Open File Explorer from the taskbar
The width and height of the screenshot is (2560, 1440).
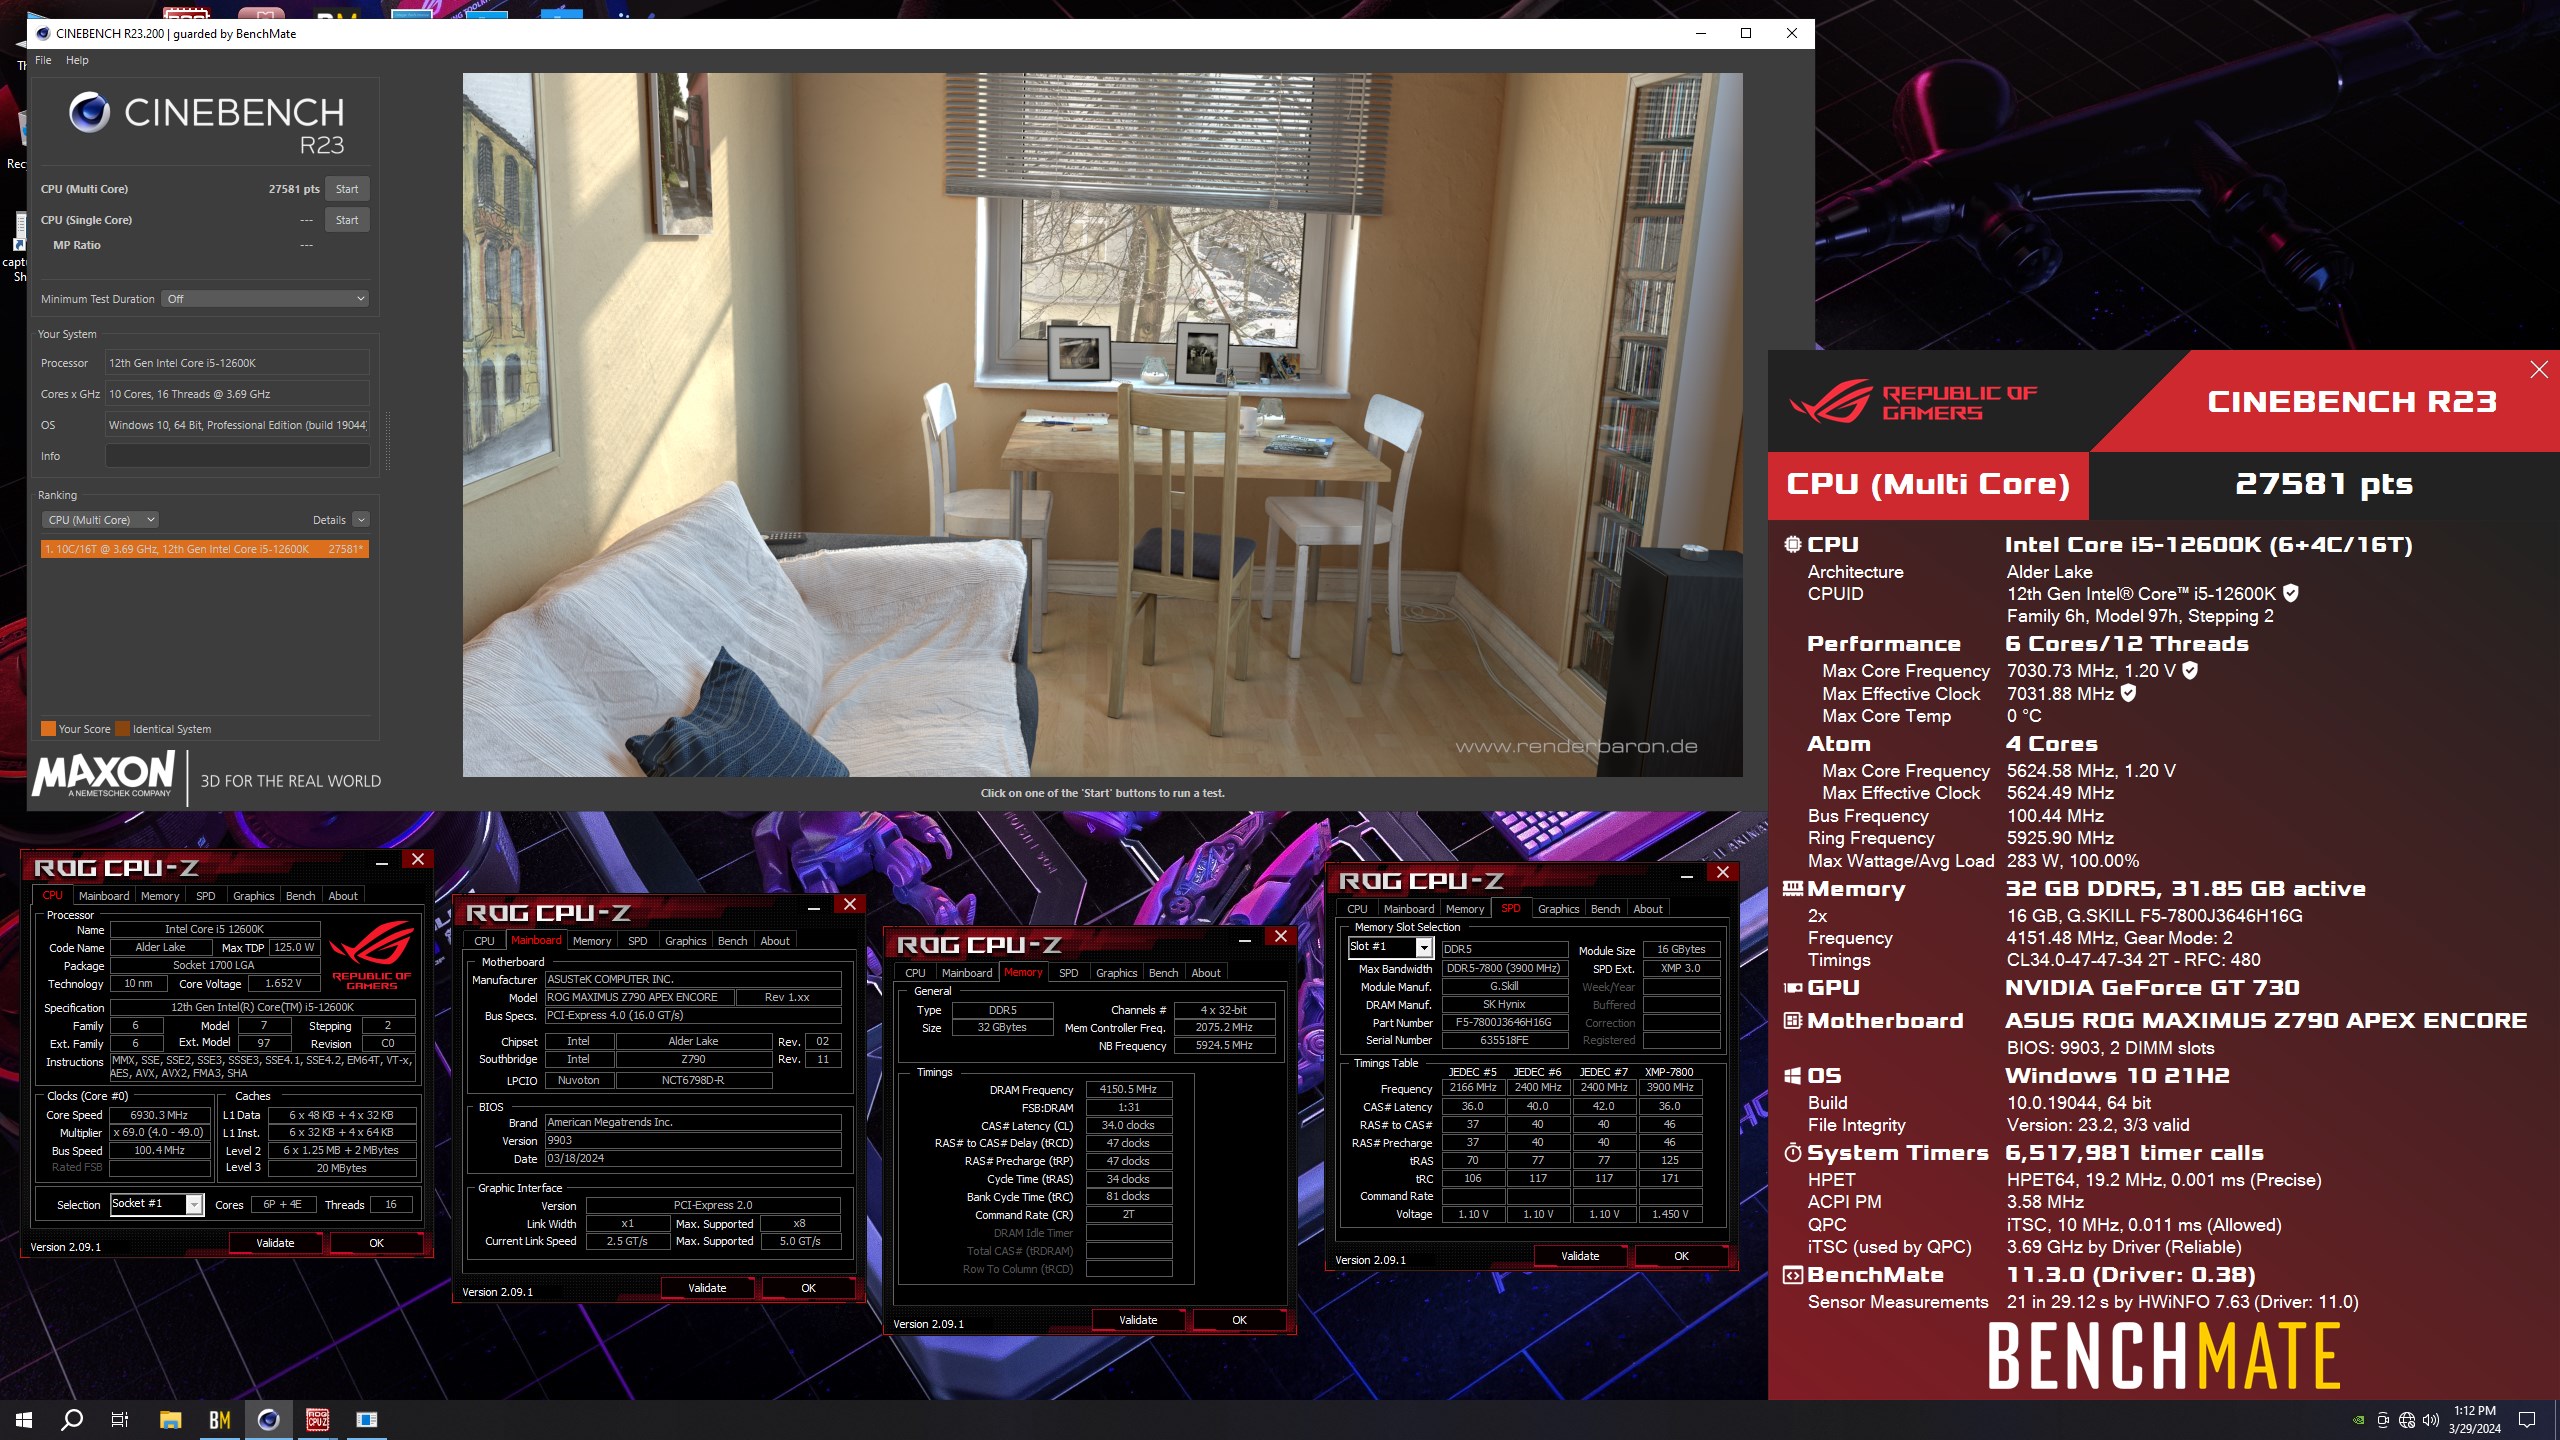[170, 1419]
